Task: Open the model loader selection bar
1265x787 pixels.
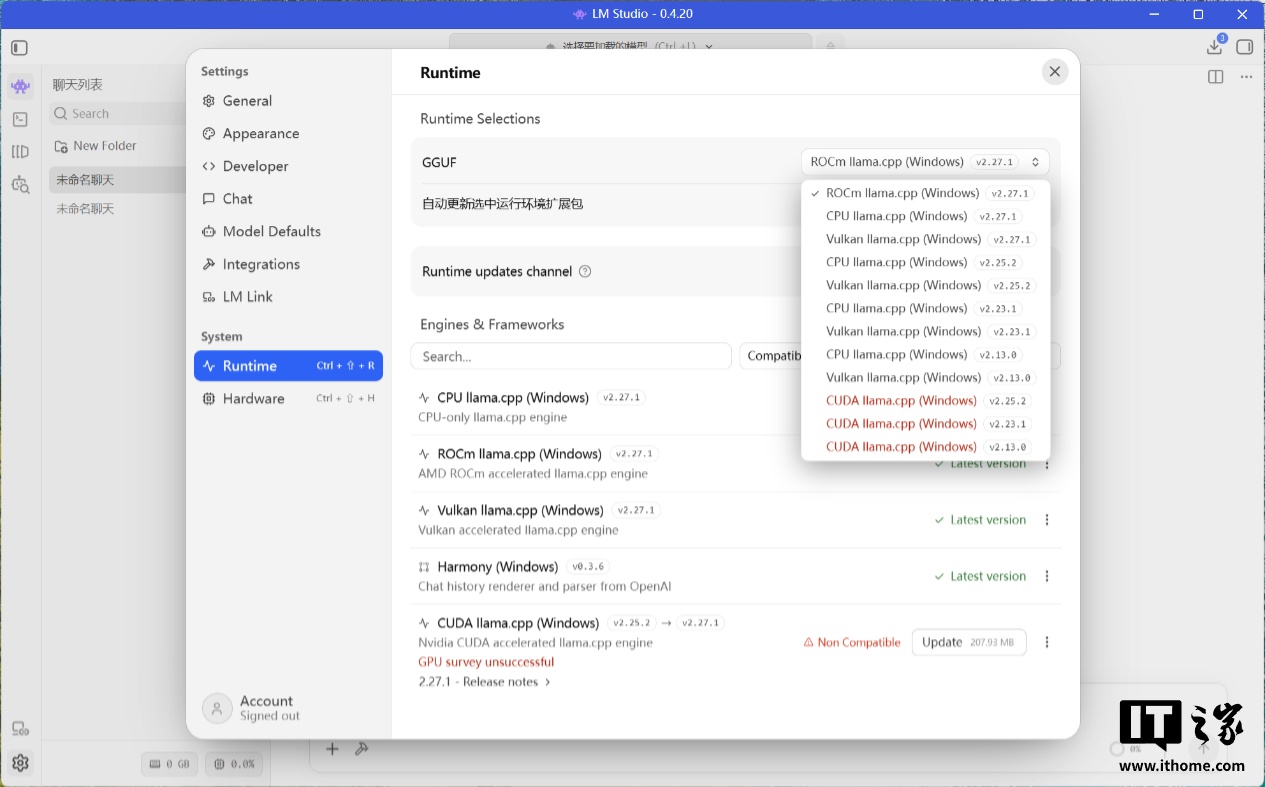Action: (630, 45)
